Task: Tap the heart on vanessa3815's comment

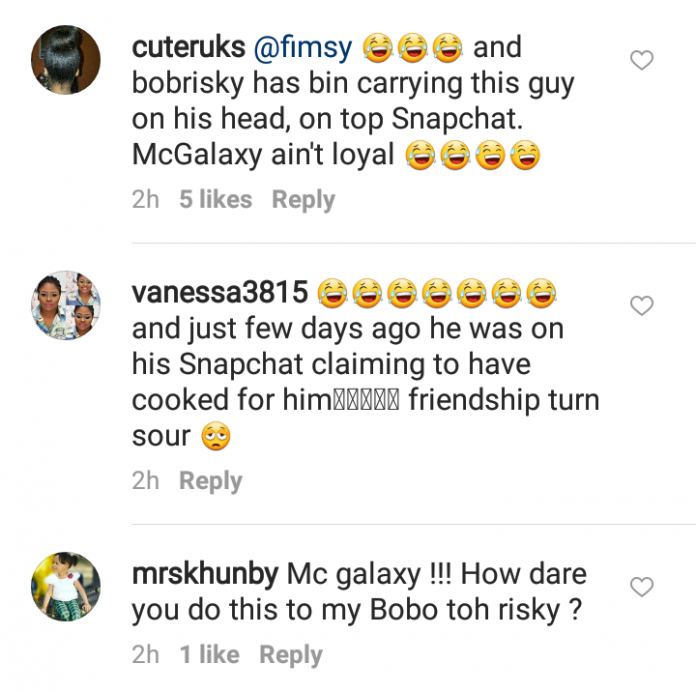Action: (x=641, y=306)
